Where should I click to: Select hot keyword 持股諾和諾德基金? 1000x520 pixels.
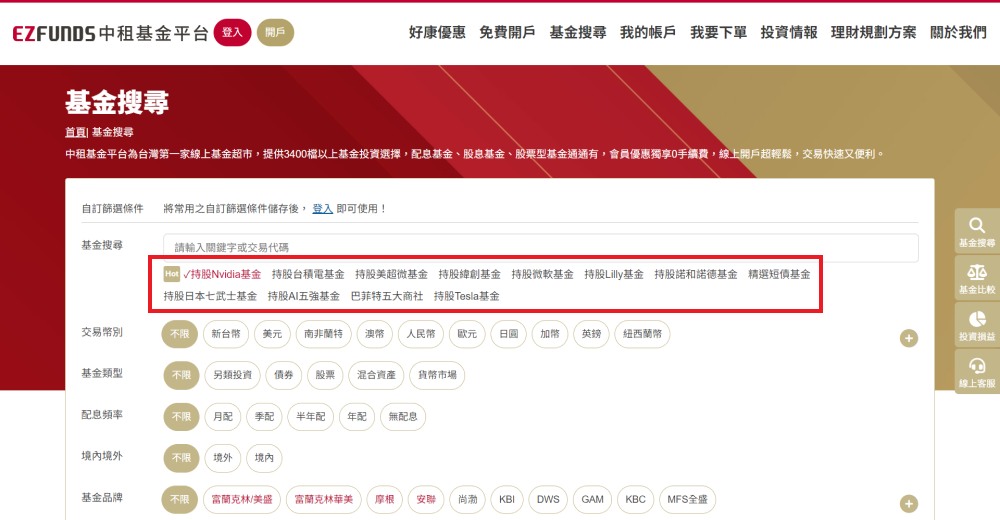click(696, 274)
